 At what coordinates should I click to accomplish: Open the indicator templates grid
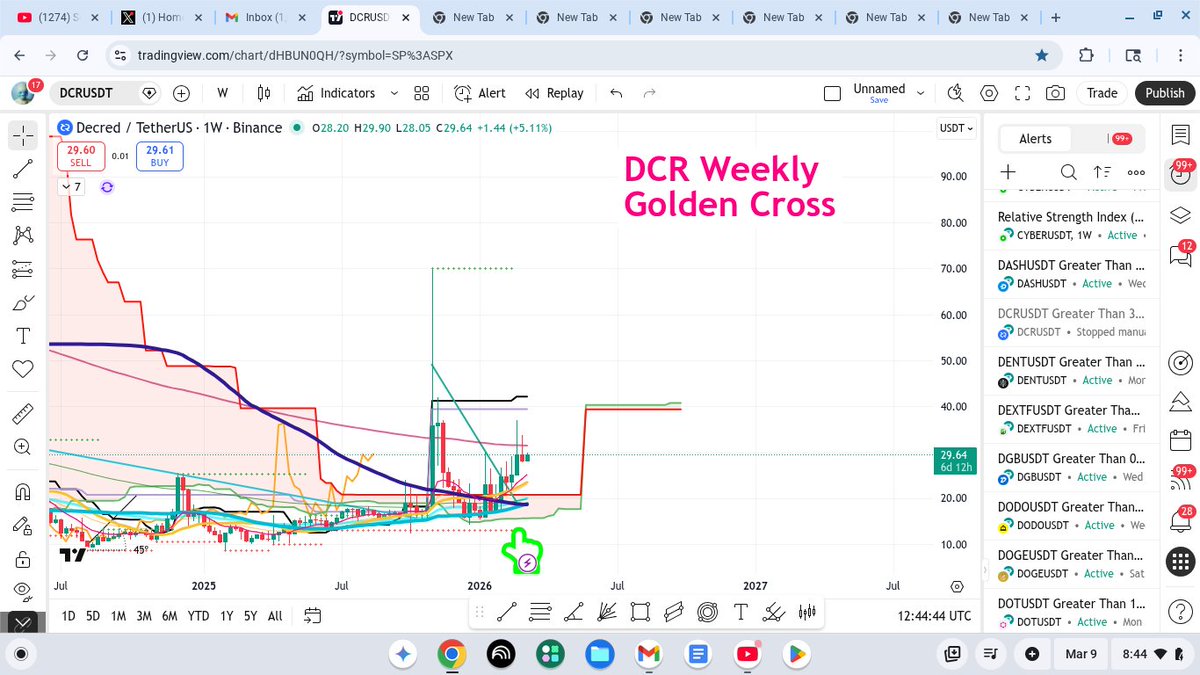point(421,93)
